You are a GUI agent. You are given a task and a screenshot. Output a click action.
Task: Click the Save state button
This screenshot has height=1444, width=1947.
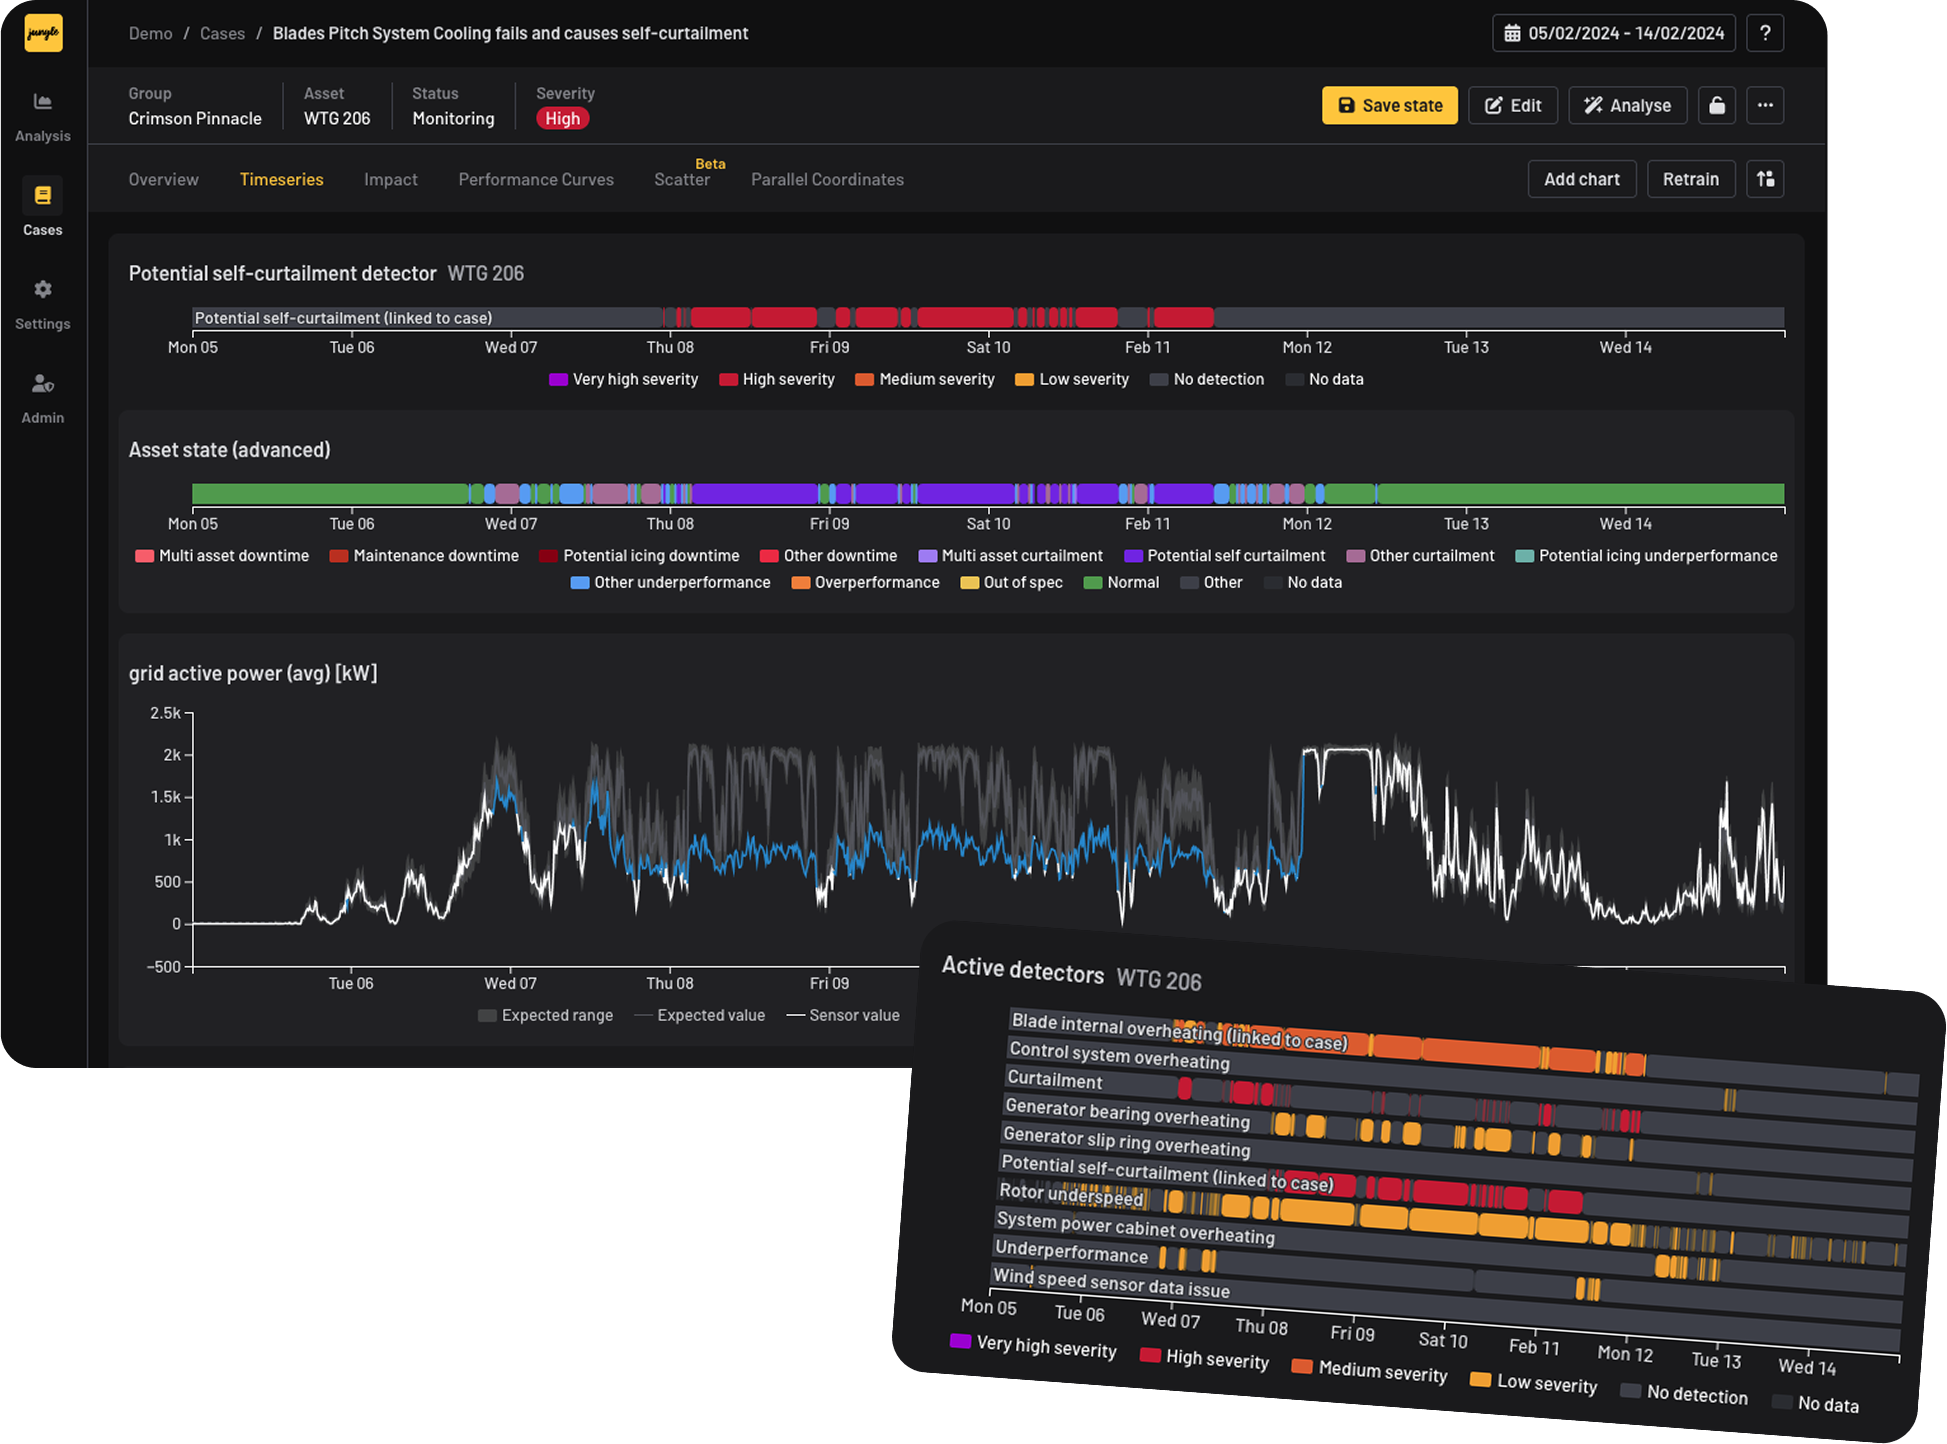1390,105
